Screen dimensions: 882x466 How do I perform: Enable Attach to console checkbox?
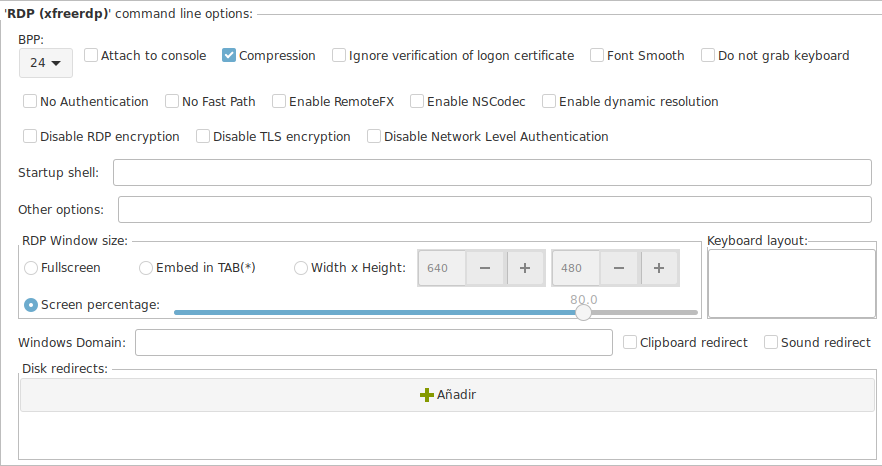click(91, 55)
